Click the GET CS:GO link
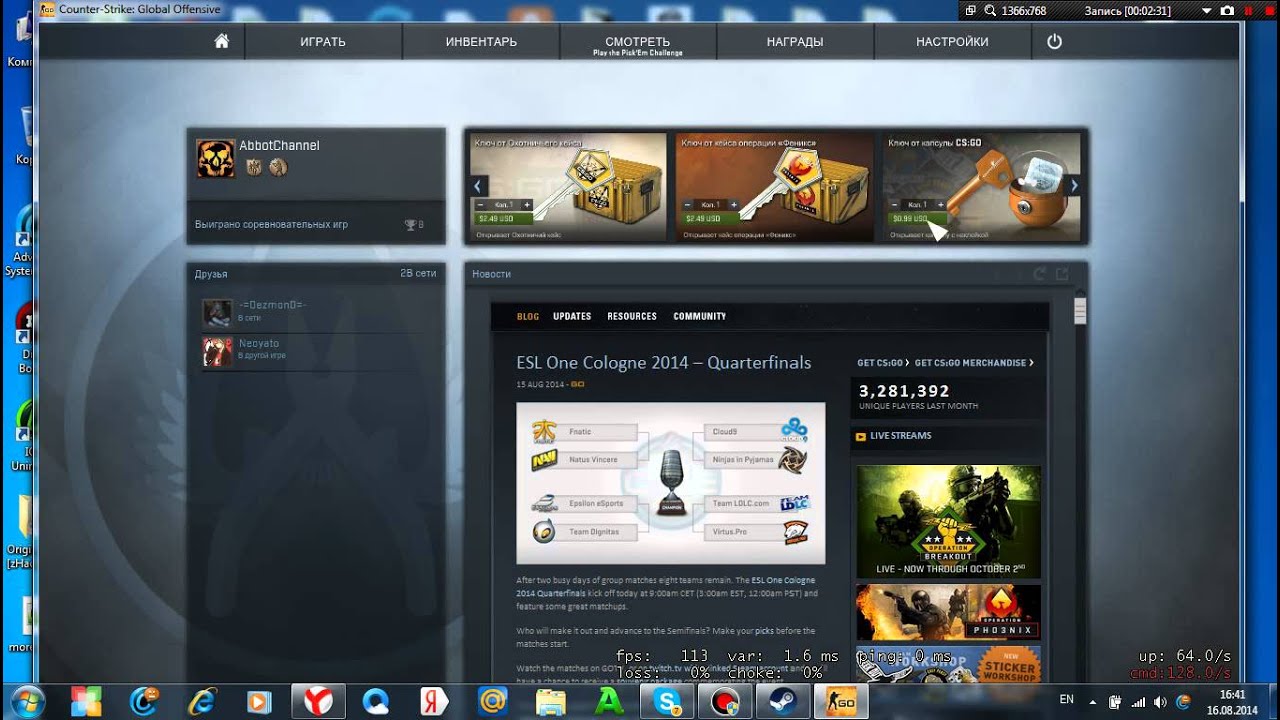 coord(883,363)
